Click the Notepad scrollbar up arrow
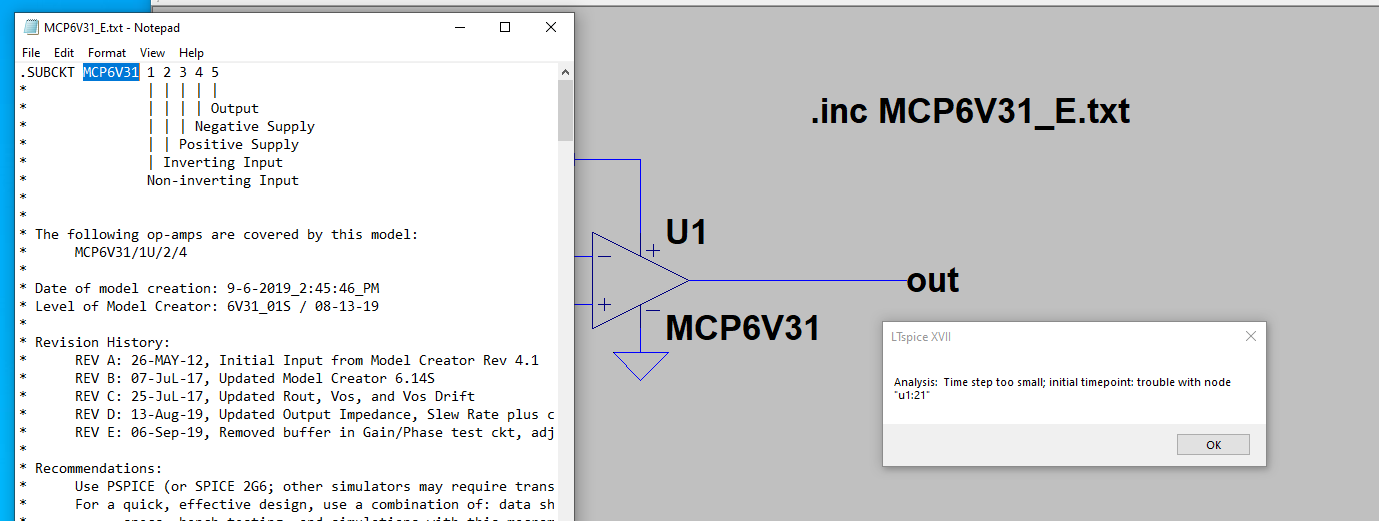Screen dimensions: 1379x521 566,72
